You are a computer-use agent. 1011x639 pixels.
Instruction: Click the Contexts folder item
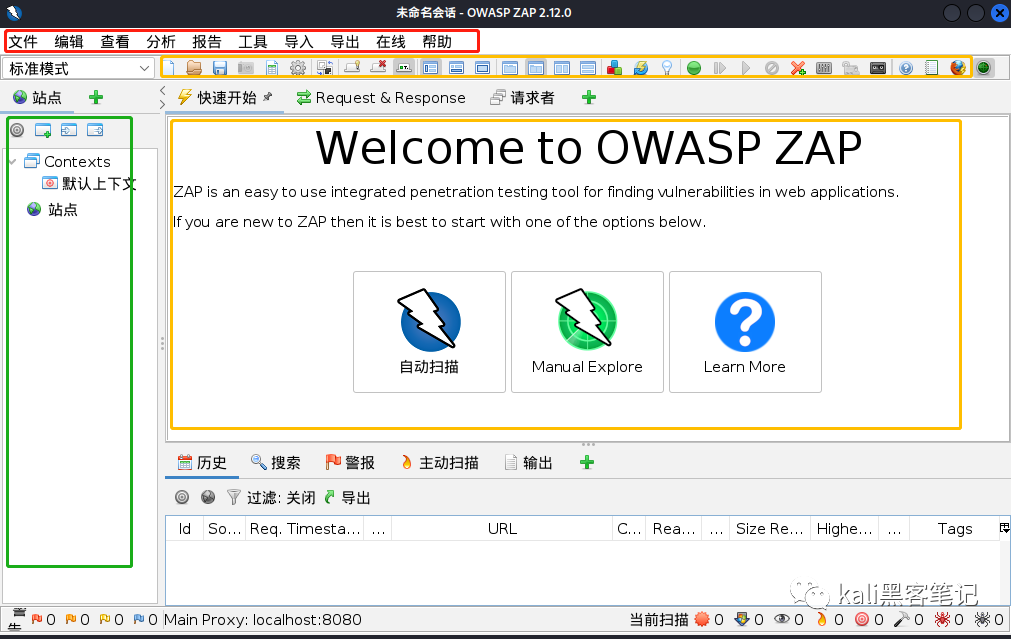[x=68, y=161]
